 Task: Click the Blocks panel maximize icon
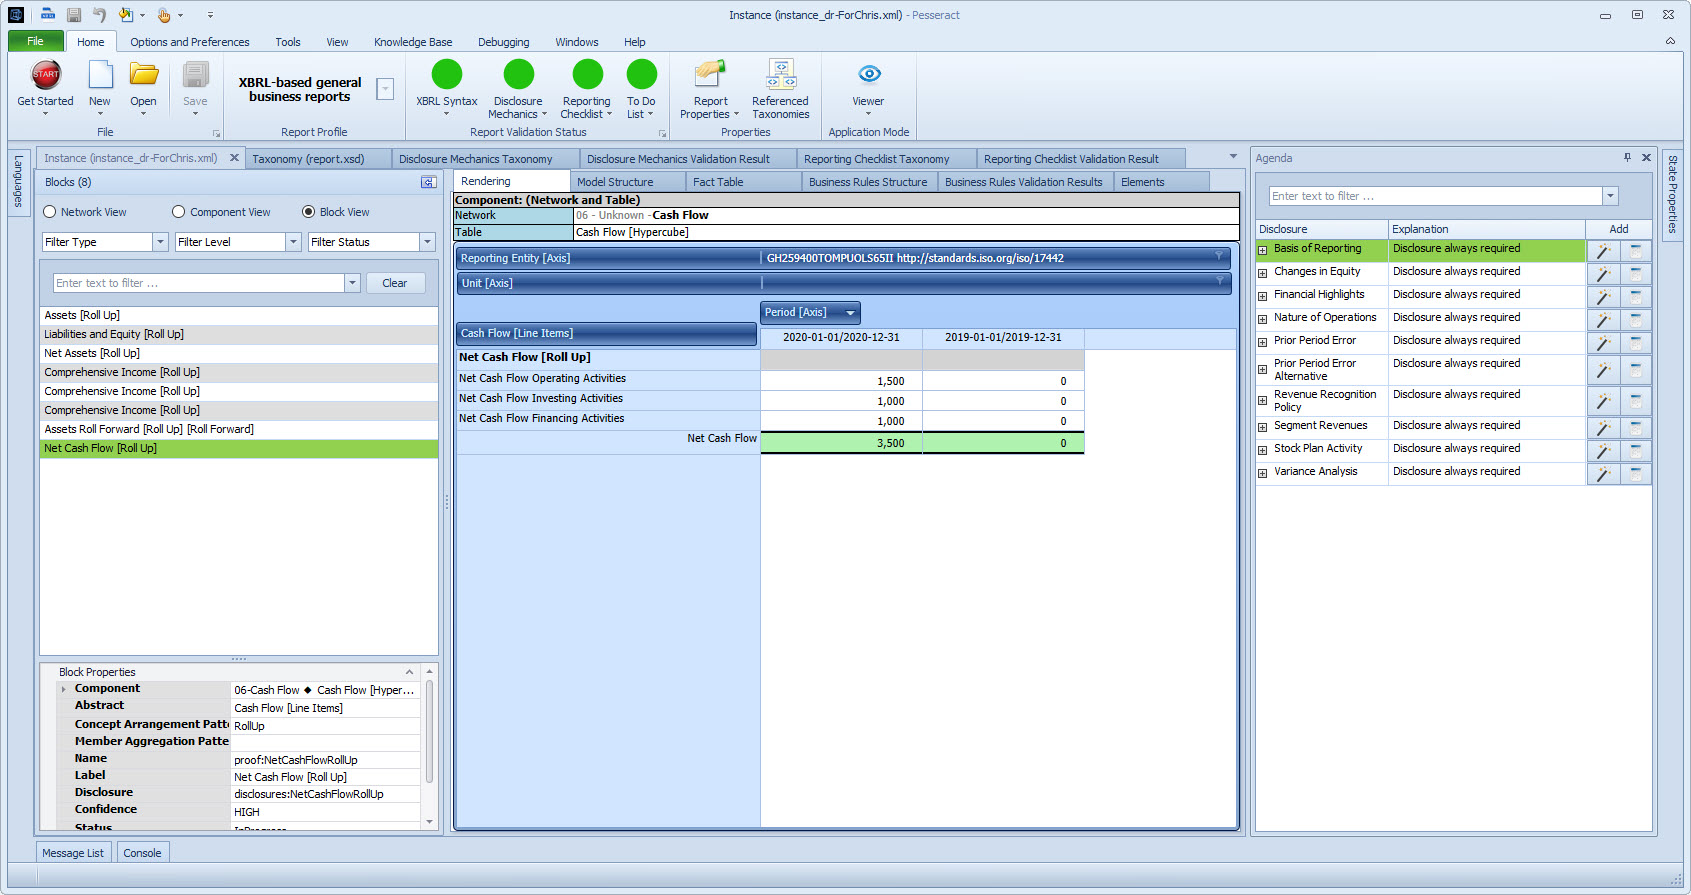428,182
